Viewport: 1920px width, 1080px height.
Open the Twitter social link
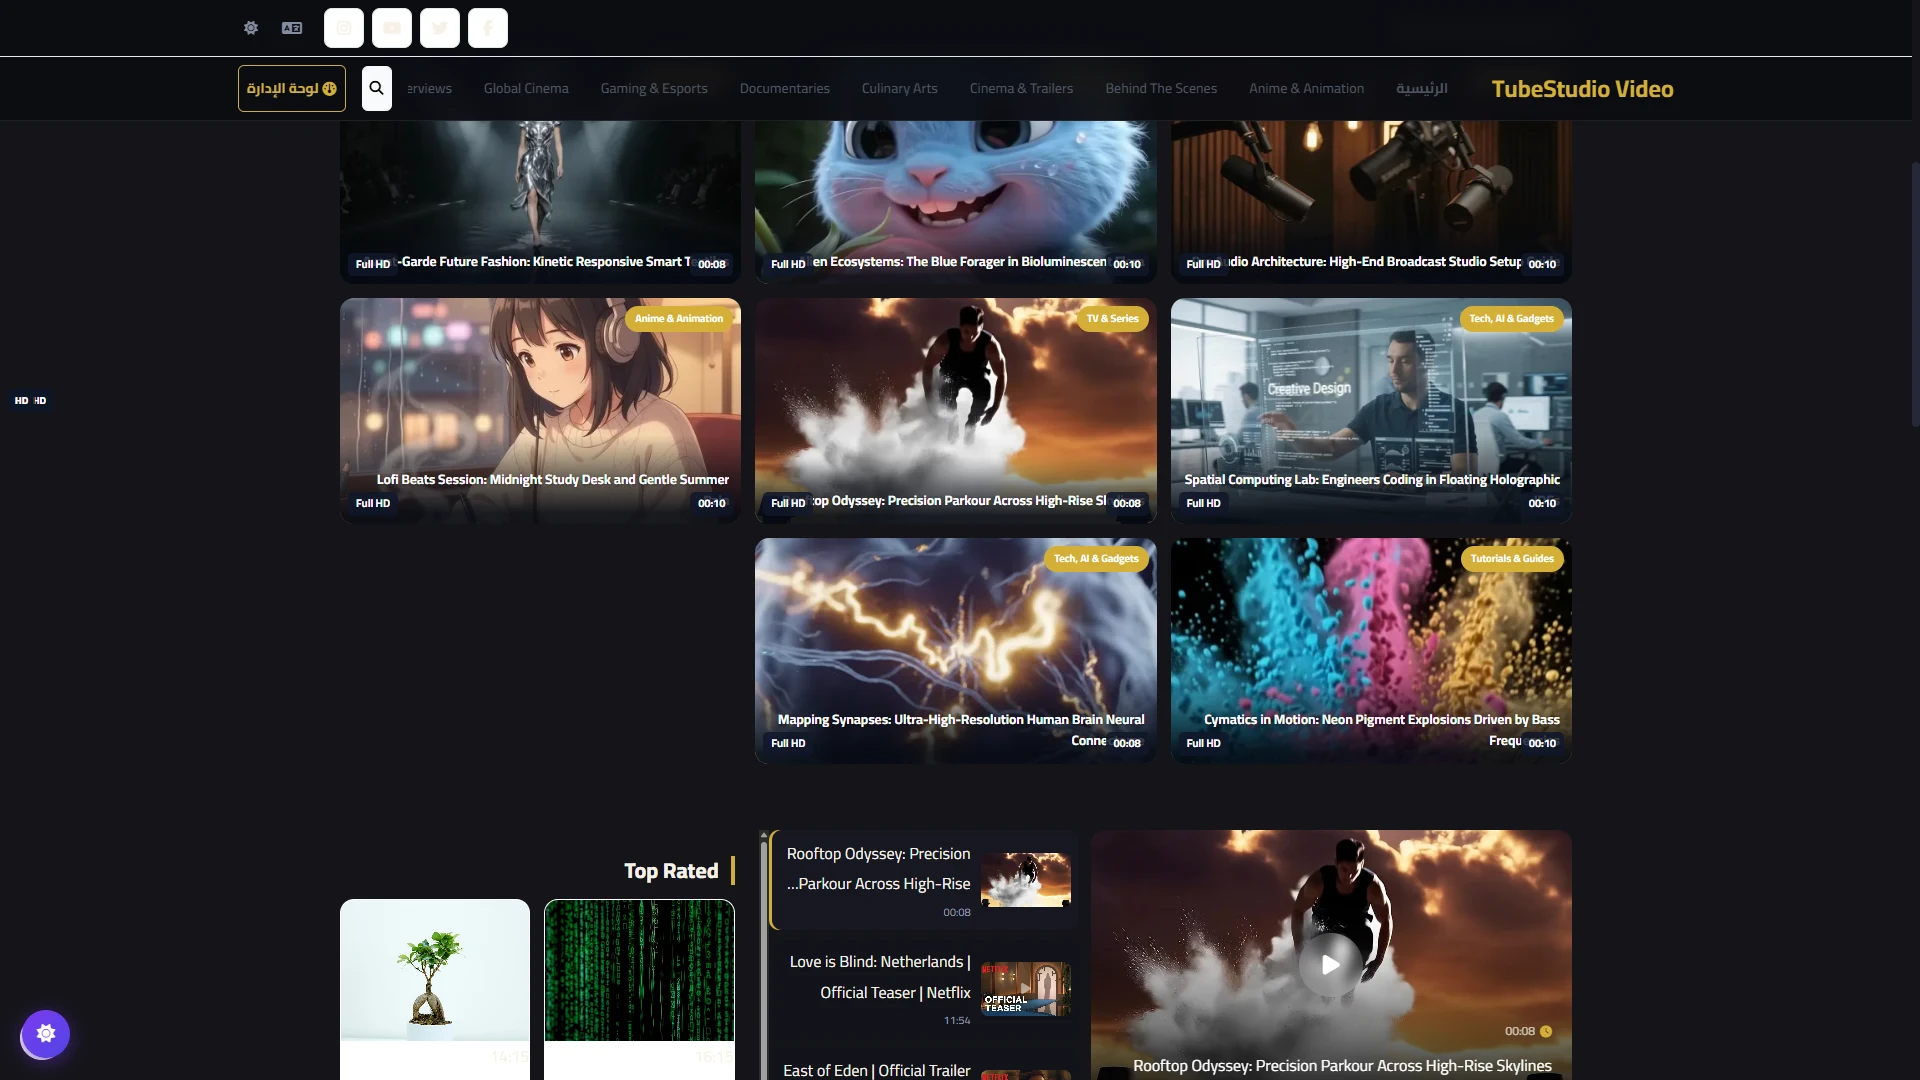coord(440,28)
